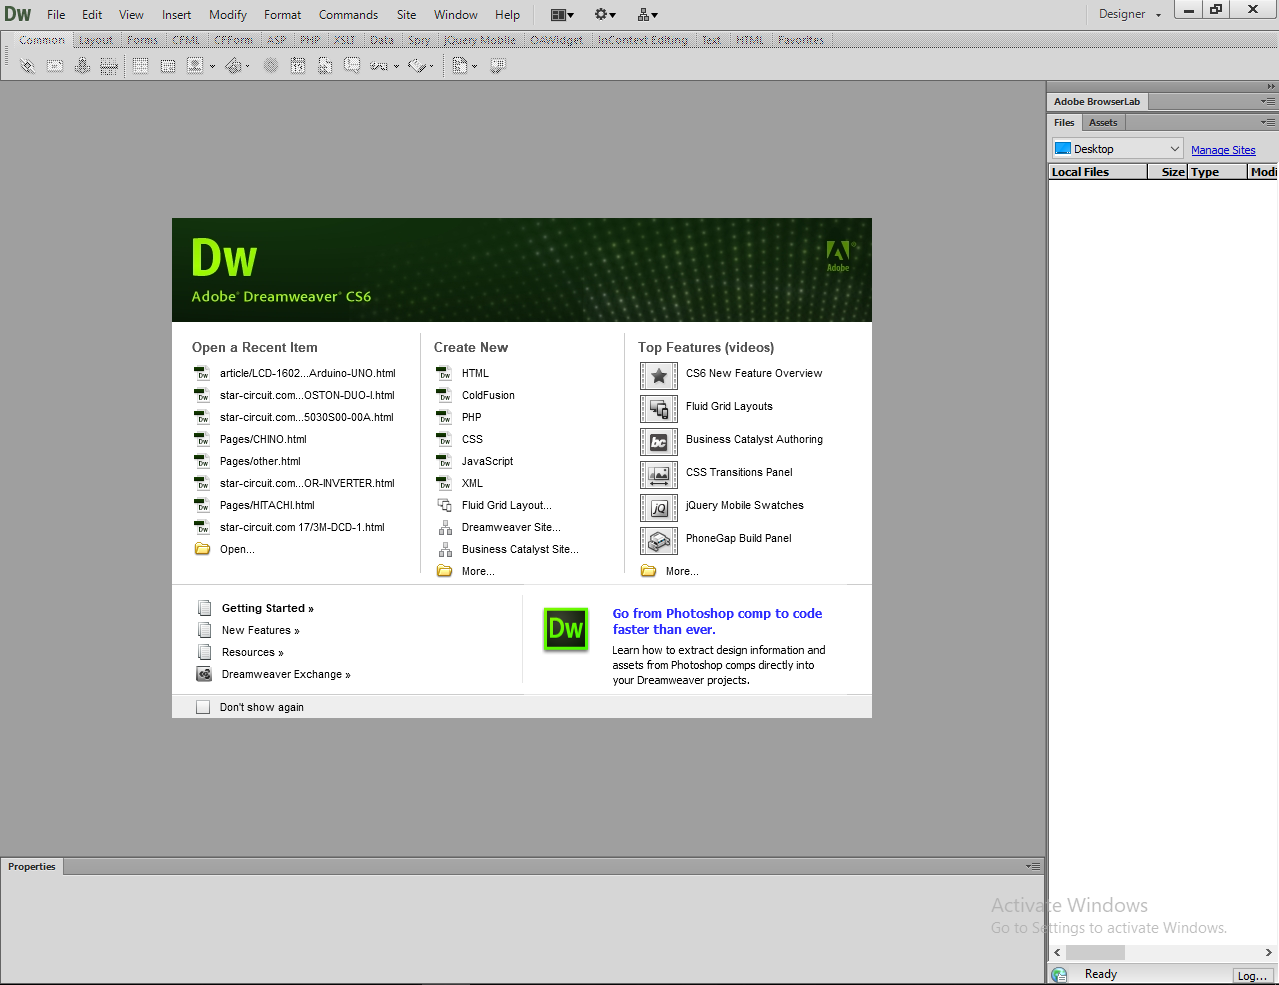Image resolution: width=1279 pixels, height=985 pixels.
Task: Click the CSS Transitions Panel video icon
Action: 659,475
